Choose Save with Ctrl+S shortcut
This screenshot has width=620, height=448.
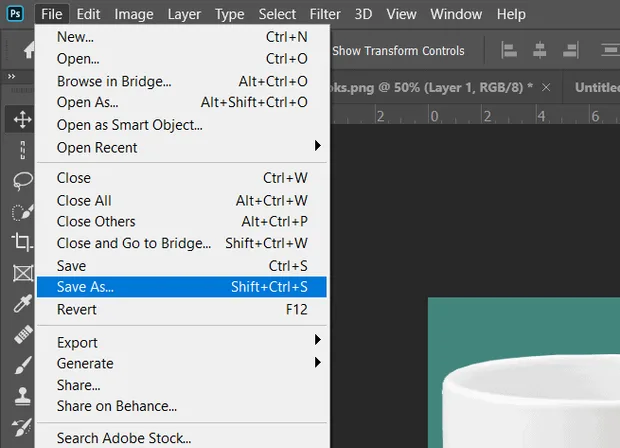182,266
